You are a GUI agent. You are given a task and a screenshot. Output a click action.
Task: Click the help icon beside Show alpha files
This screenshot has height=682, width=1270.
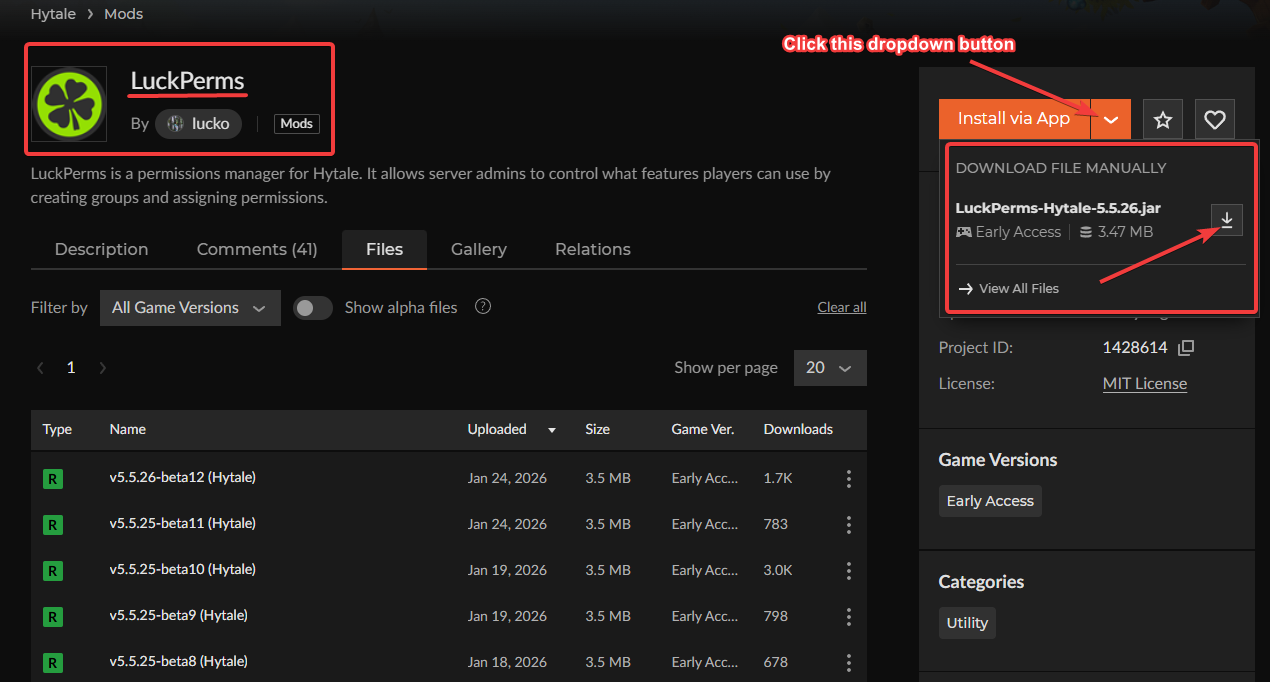point(483,307)
